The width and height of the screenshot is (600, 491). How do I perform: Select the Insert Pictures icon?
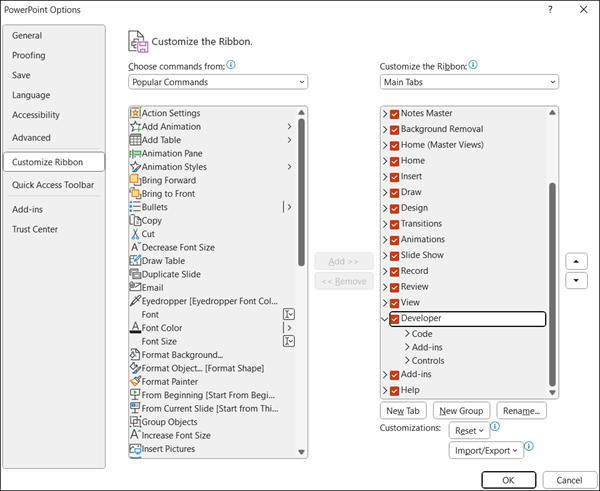(135, 449)
